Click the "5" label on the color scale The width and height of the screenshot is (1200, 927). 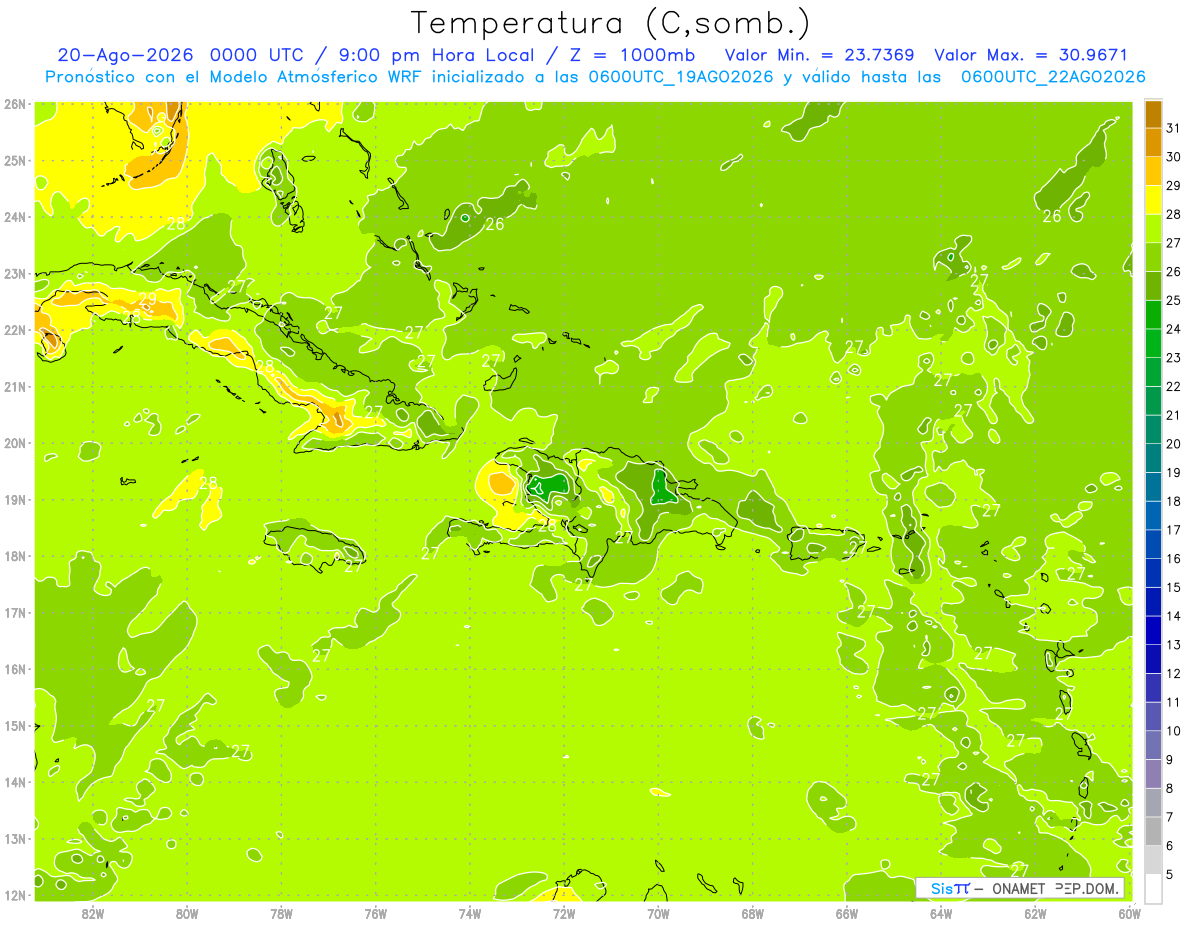[x=1171, y=875]
